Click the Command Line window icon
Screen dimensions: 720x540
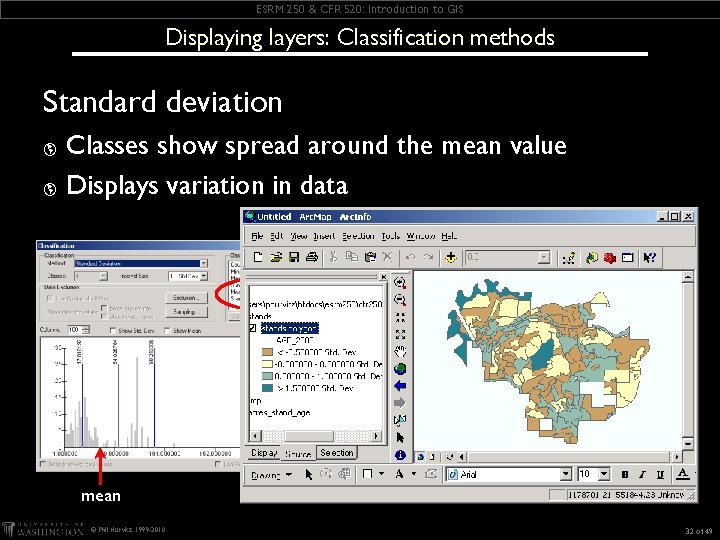627,258
